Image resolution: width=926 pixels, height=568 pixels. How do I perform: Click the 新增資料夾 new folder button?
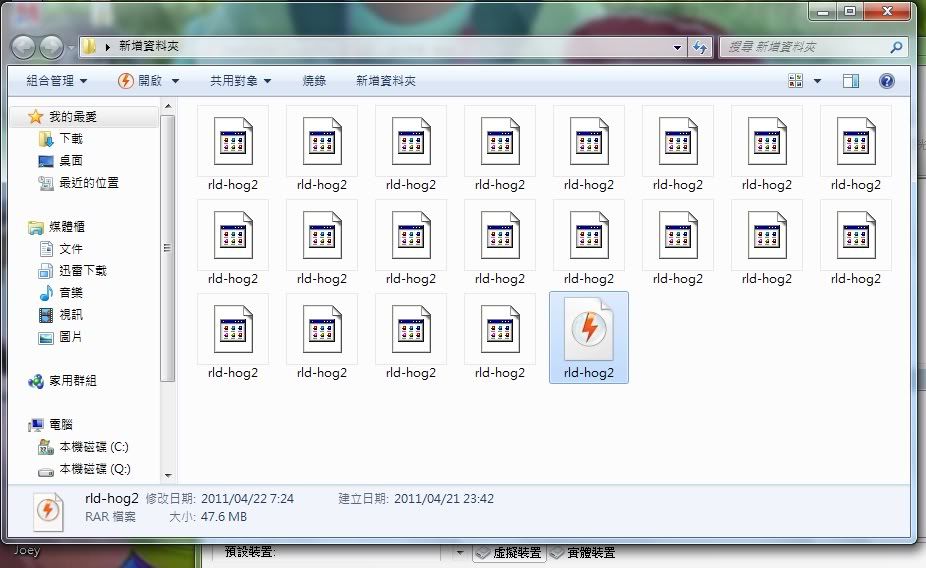[x=386, y=81]
